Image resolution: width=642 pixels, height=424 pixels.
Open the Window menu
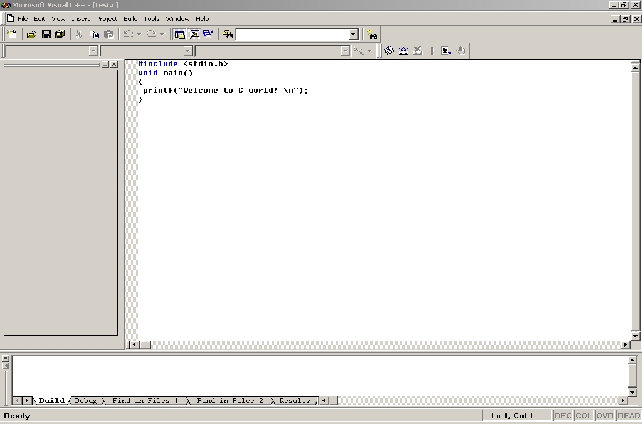(x=177, y=19)
